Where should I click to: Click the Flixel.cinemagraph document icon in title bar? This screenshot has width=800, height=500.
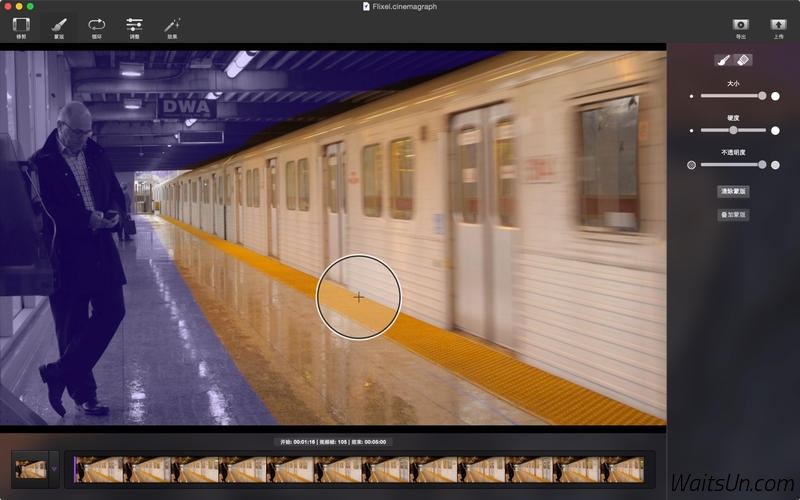(366, 6)
